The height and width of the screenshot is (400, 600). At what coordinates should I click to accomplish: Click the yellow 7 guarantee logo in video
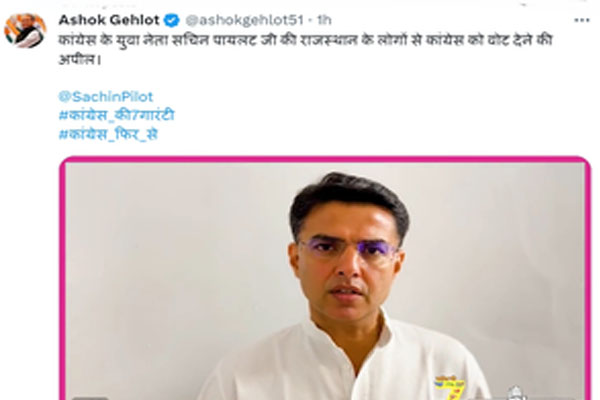point(450,388)
